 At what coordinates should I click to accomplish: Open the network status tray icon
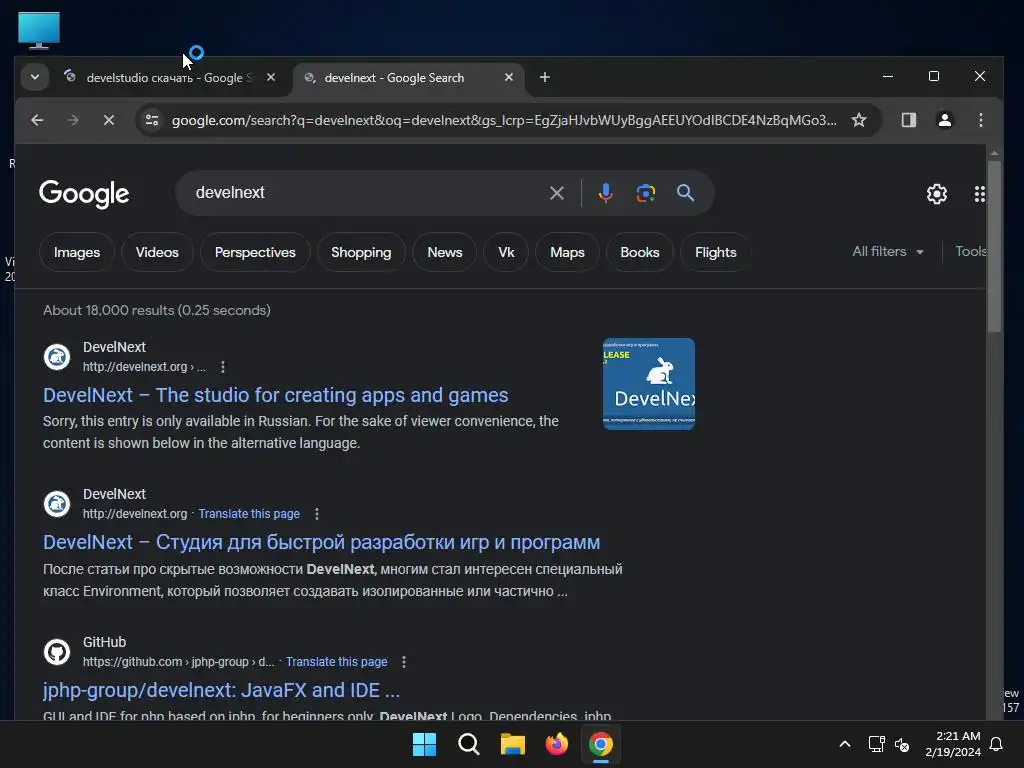876,744
